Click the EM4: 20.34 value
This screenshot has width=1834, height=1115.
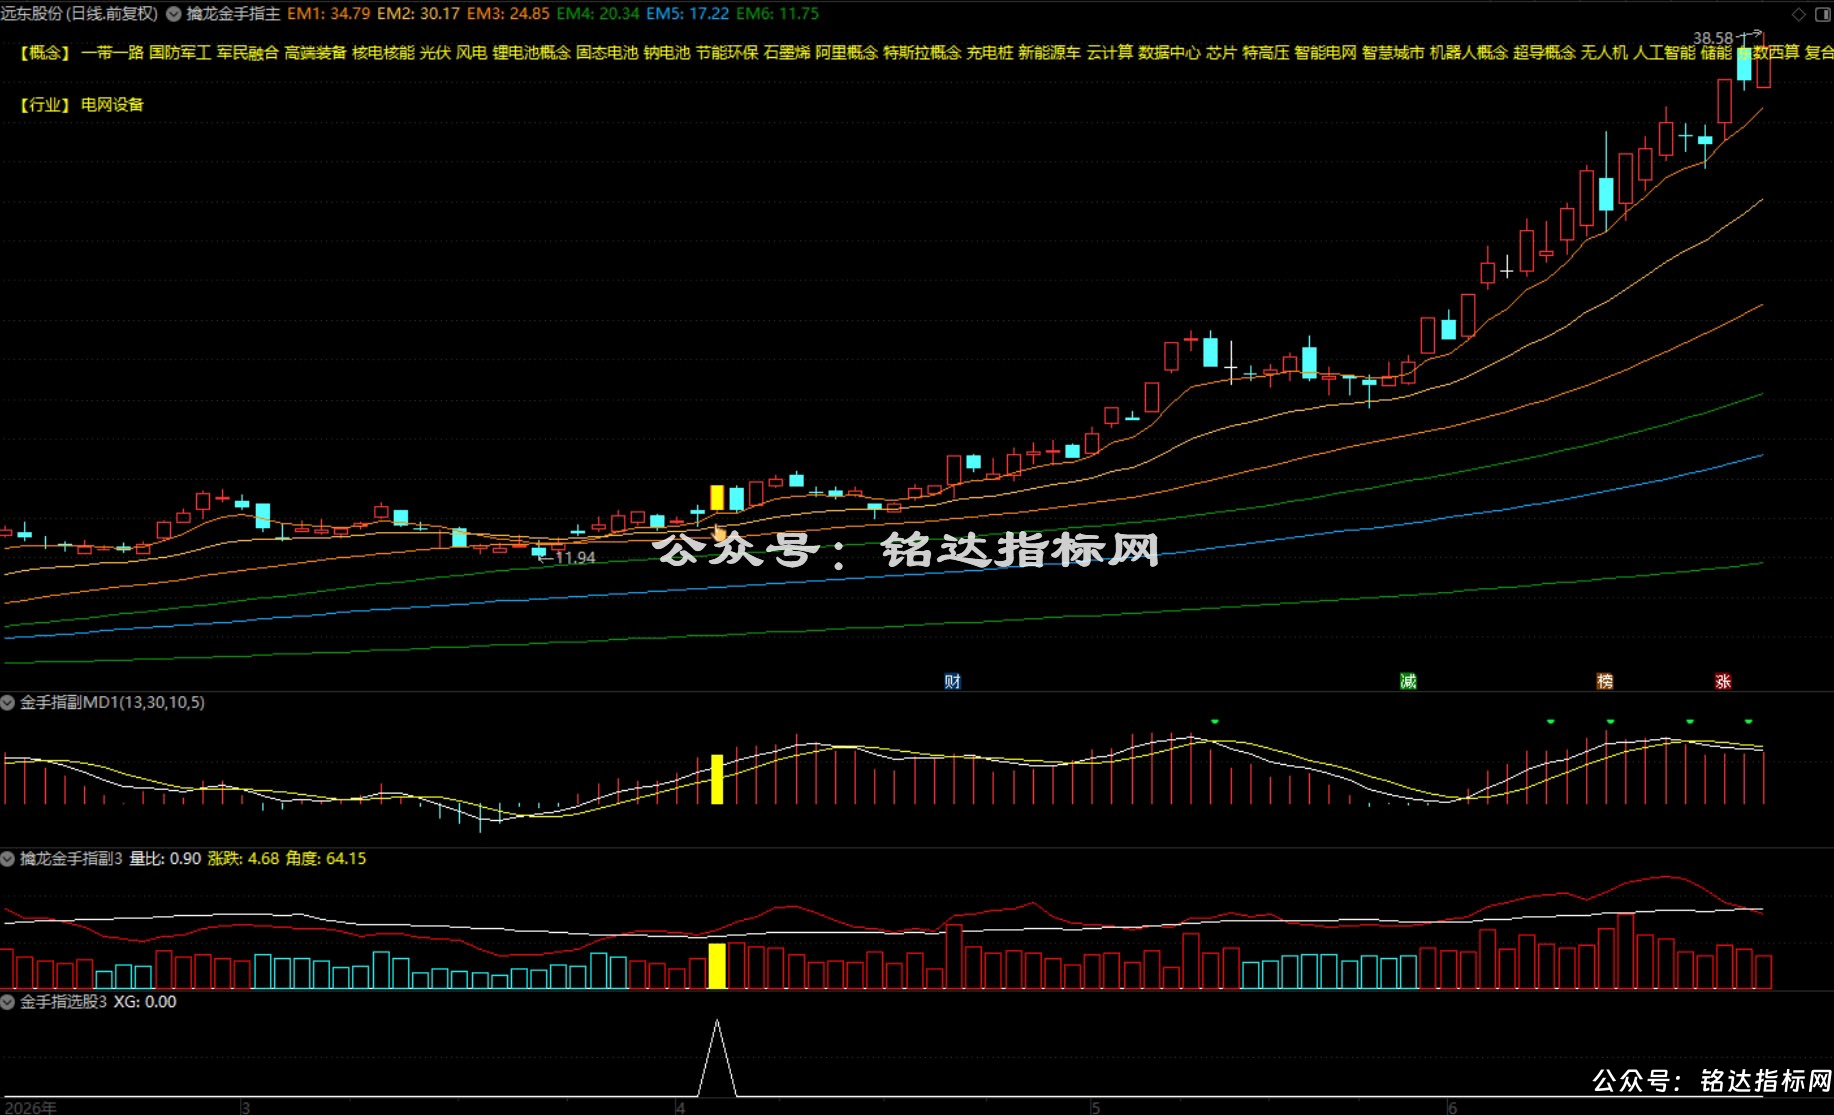pos(598,14)
